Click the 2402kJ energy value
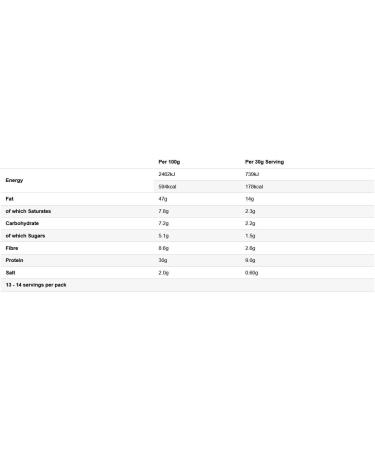375x450 pixels. point(167,174)
